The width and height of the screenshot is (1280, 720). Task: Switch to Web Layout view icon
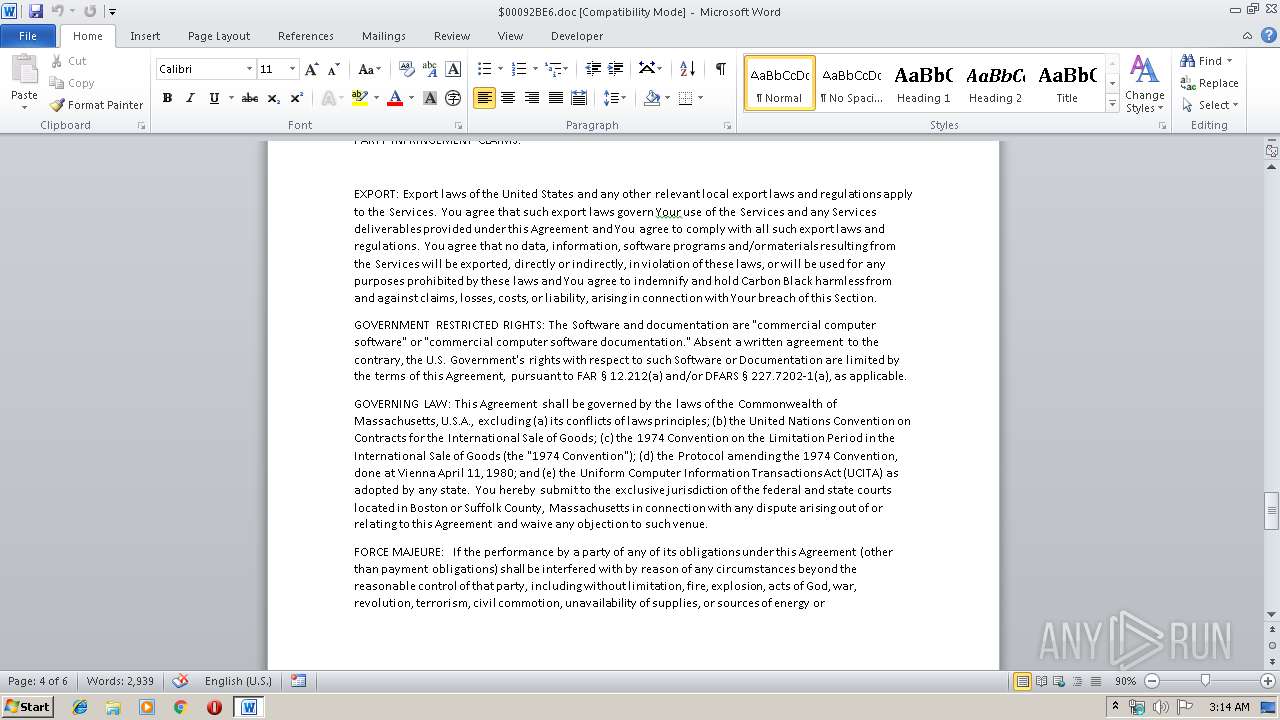point(1059,681)
